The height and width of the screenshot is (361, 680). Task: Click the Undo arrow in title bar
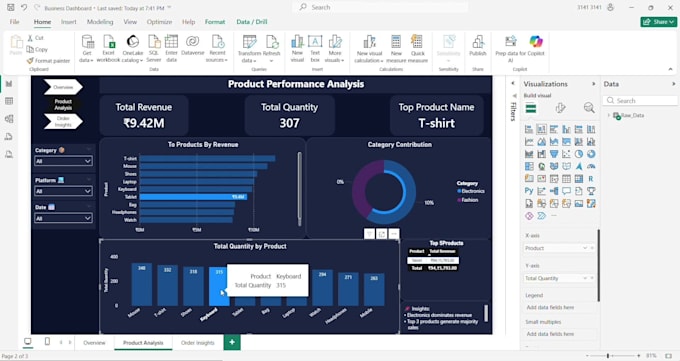pos(24,7)
